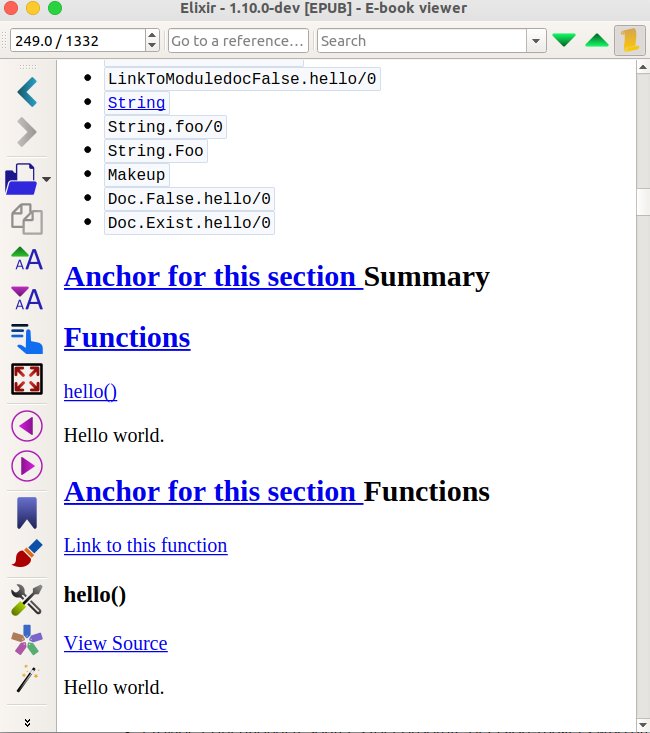This screenshot has height=733, width=650.
Task: Click the scroll up arrow of the scrollbar
Action: coord(643,67)
